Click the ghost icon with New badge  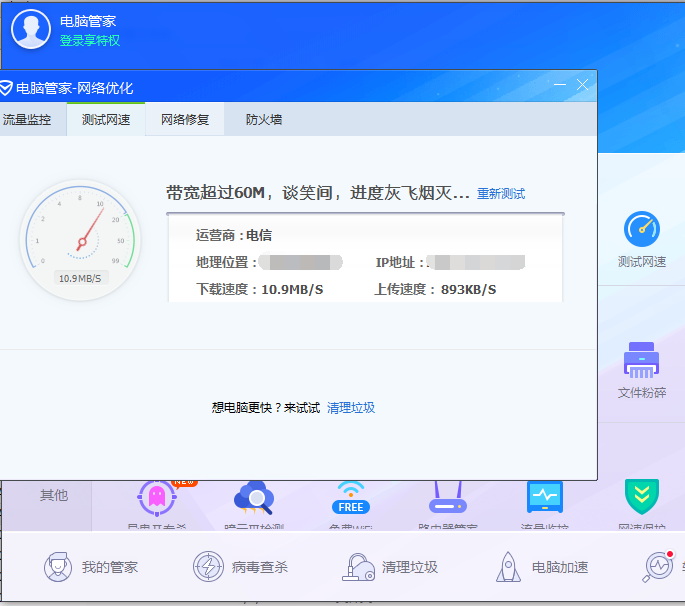157,496
